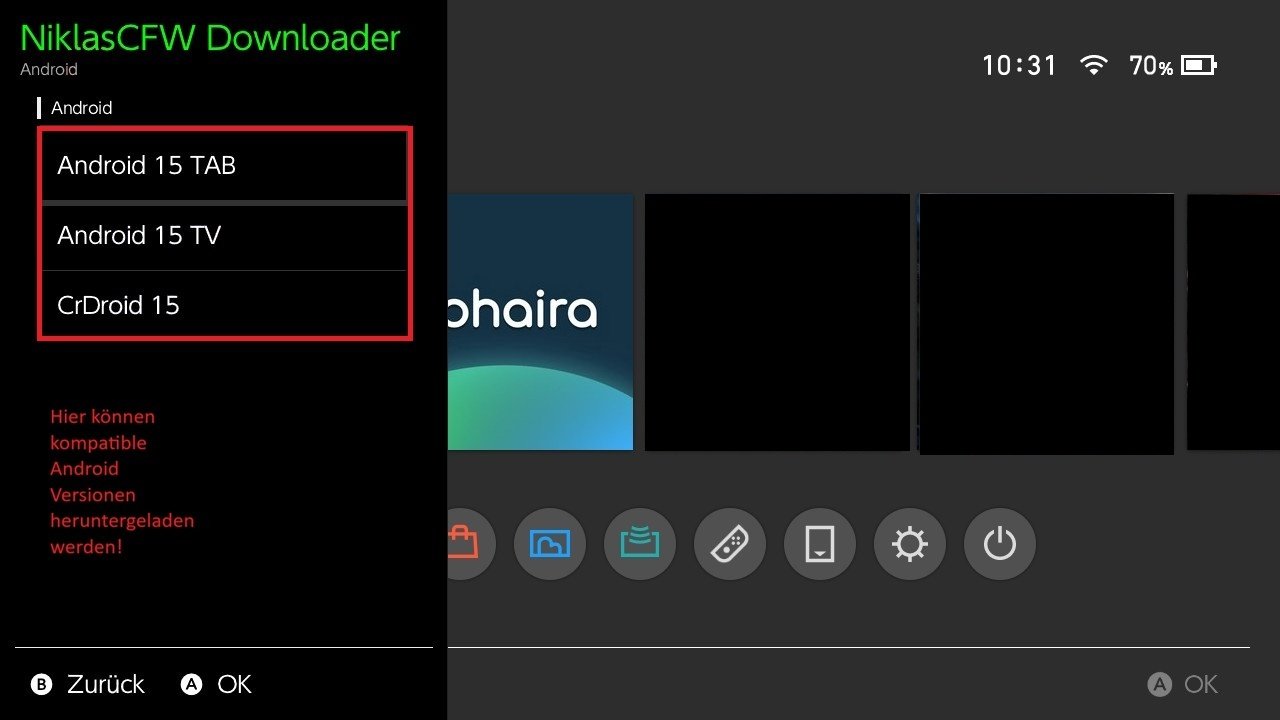Click the dimmed A OK hint at bottom right

point(1183,684)
